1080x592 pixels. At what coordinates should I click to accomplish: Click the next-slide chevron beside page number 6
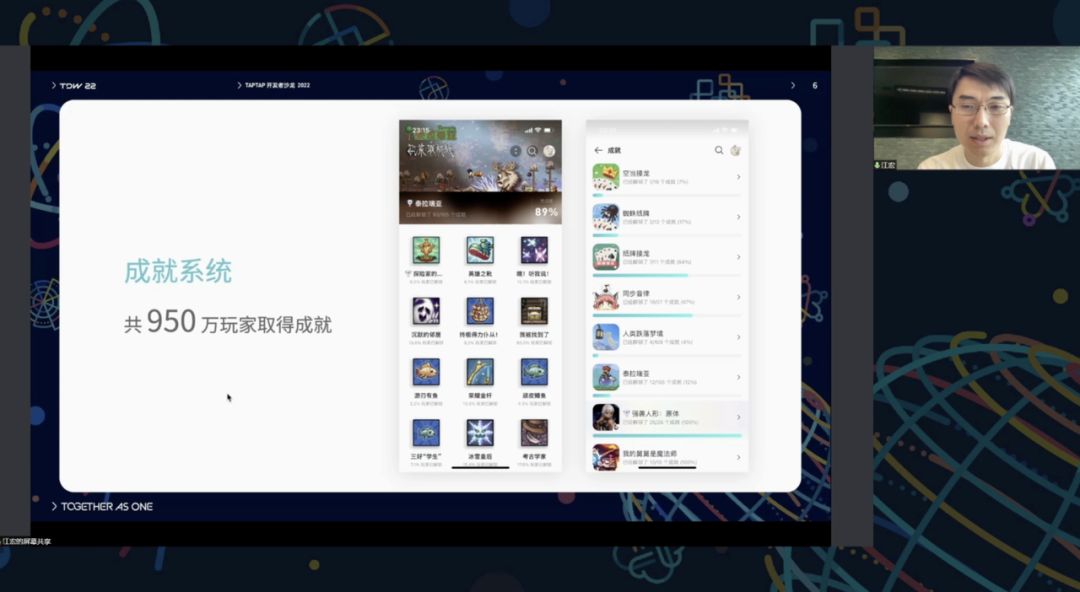tap(793, 85)
